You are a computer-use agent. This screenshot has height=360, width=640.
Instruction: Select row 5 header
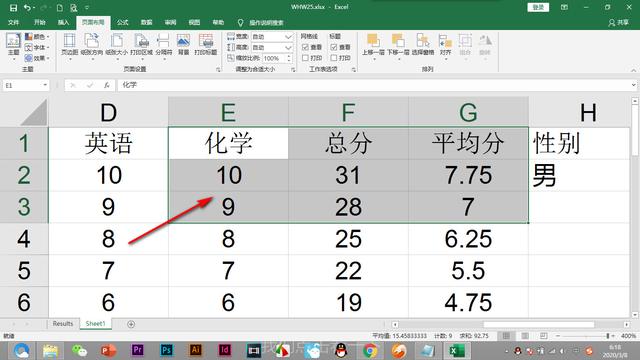tap(24, 271)
